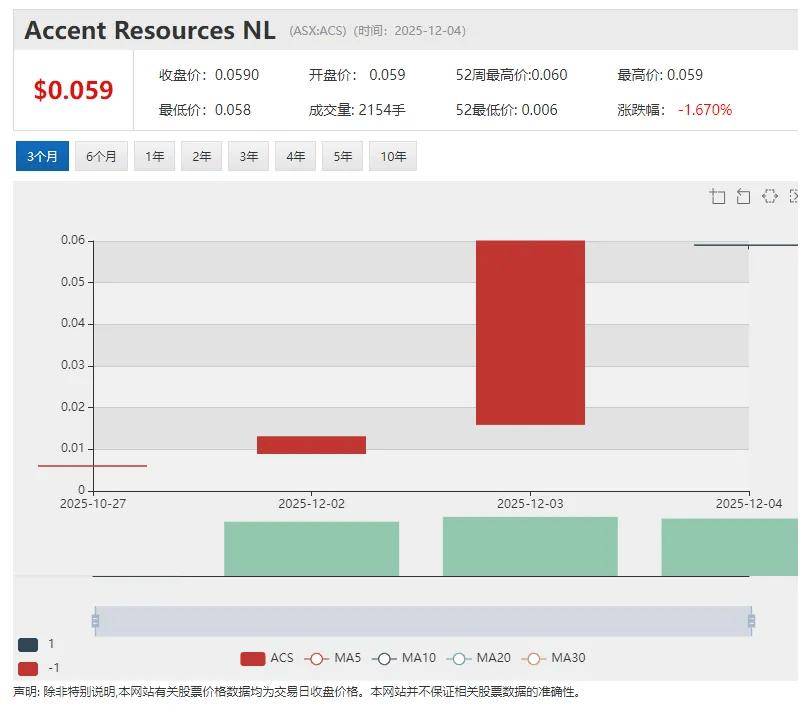Toggle the MA30 legend item

click(552, 658)
